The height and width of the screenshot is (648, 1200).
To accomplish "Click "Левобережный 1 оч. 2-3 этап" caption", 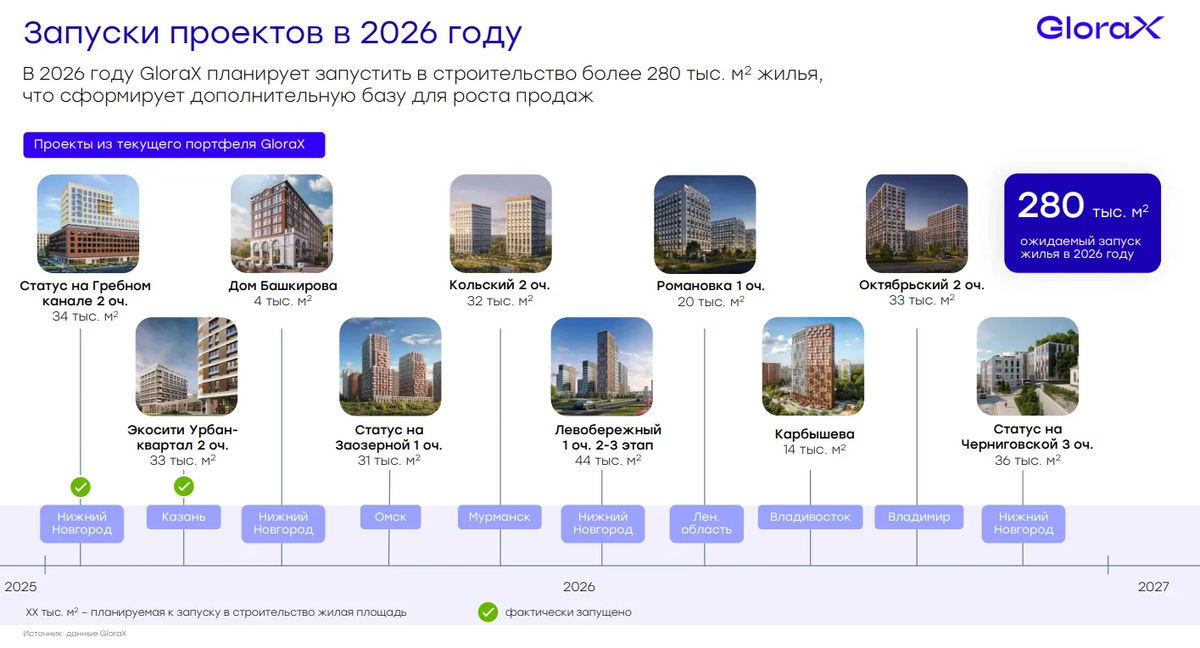I will point(608,437).
